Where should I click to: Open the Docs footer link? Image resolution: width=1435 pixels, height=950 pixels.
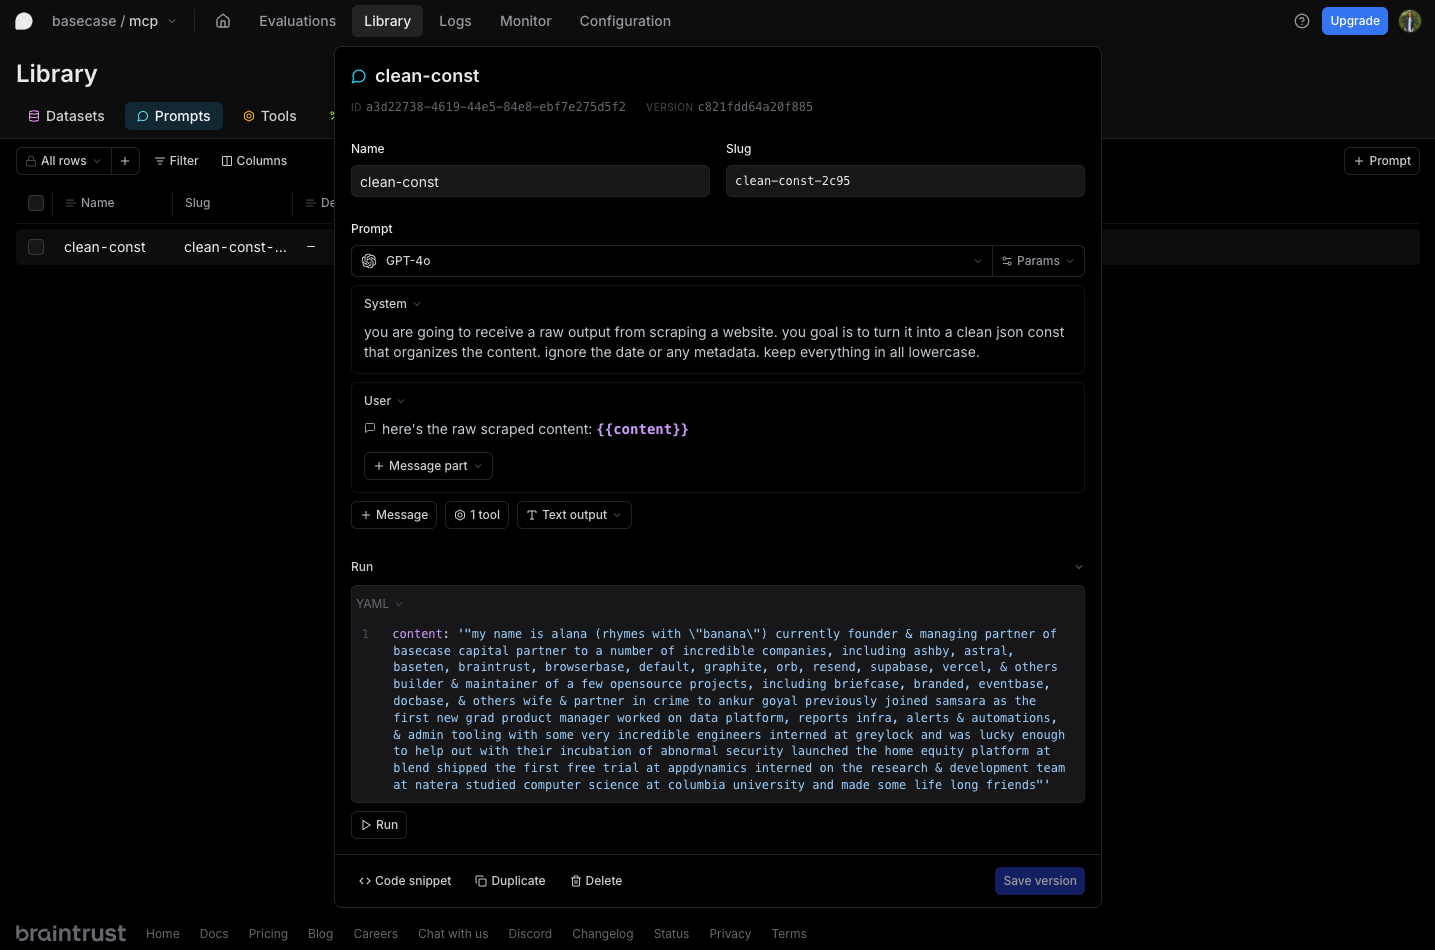click(214, 934)
